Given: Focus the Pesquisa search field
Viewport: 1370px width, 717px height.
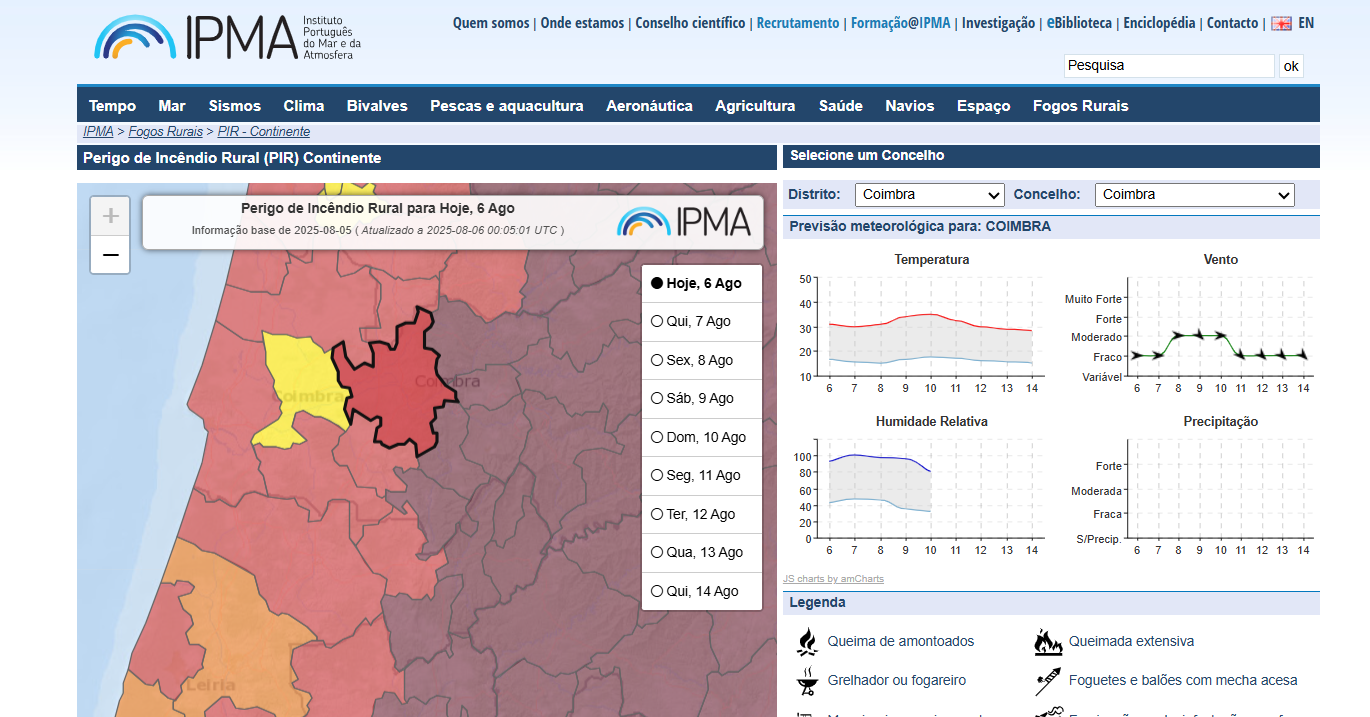Looking at the screenshot, I should tap(1168, 66).
